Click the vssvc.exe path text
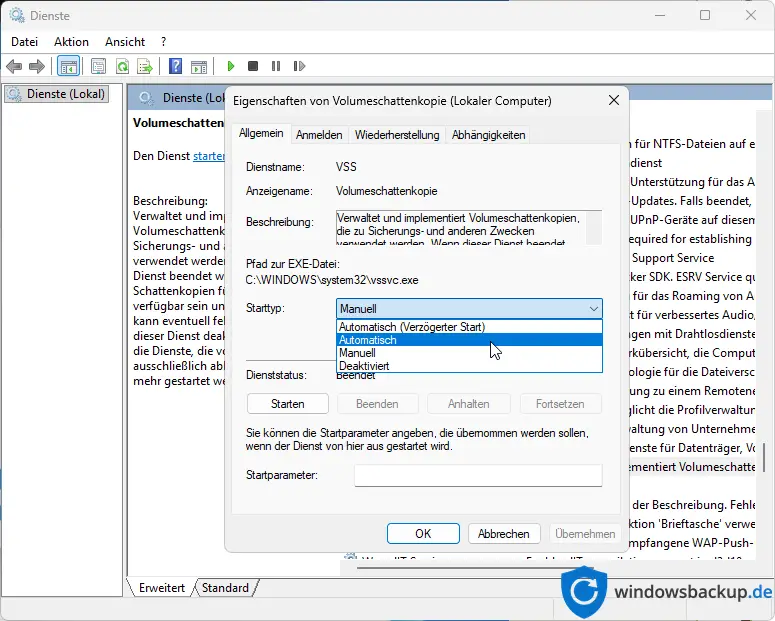Viewport: 775px width, 621px height. [332, 280]
